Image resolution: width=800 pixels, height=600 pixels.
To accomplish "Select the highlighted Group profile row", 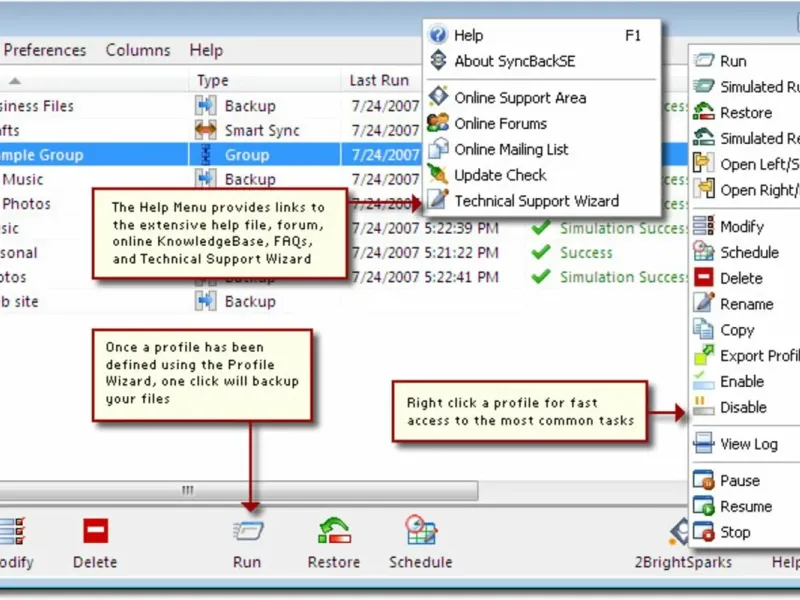I will coord(210,155).
